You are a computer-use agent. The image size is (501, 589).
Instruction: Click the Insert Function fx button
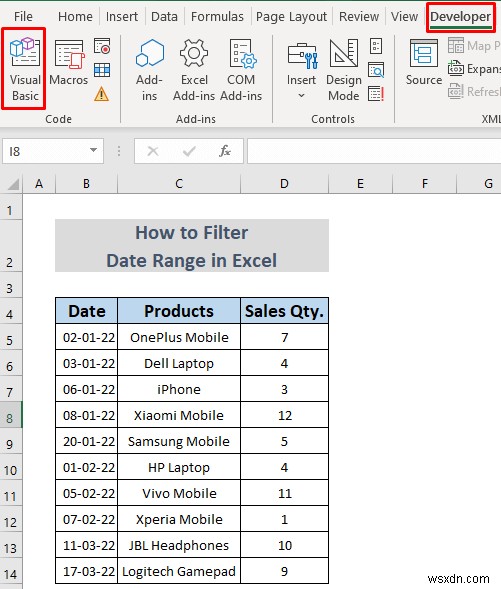coord(225,151)
